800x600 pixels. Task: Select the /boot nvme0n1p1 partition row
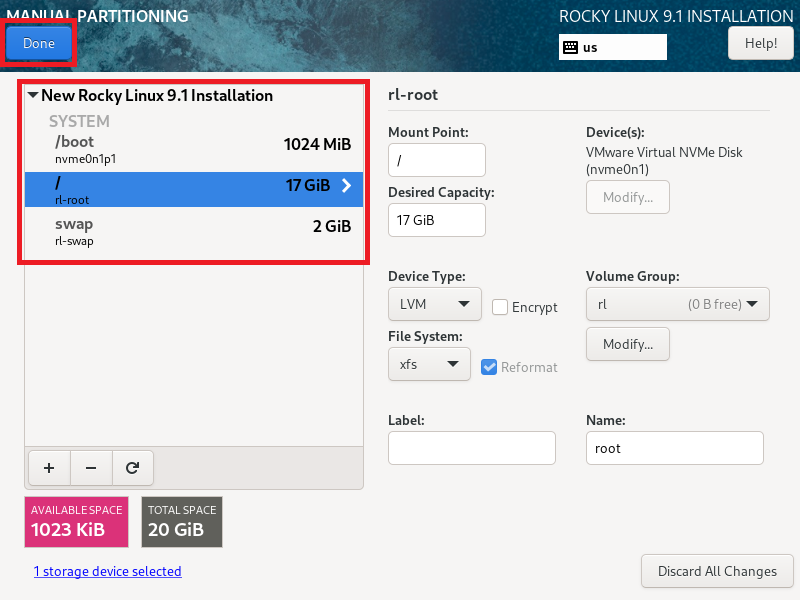point(194,149)
